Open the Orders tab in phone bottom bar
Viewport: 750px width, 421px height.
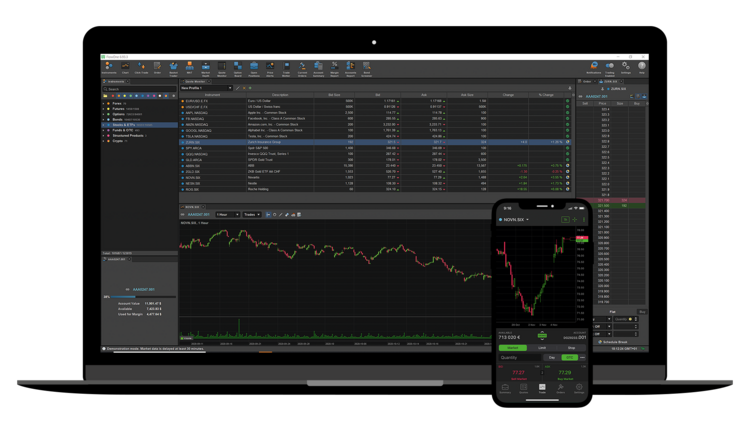[x=561, y=388]
